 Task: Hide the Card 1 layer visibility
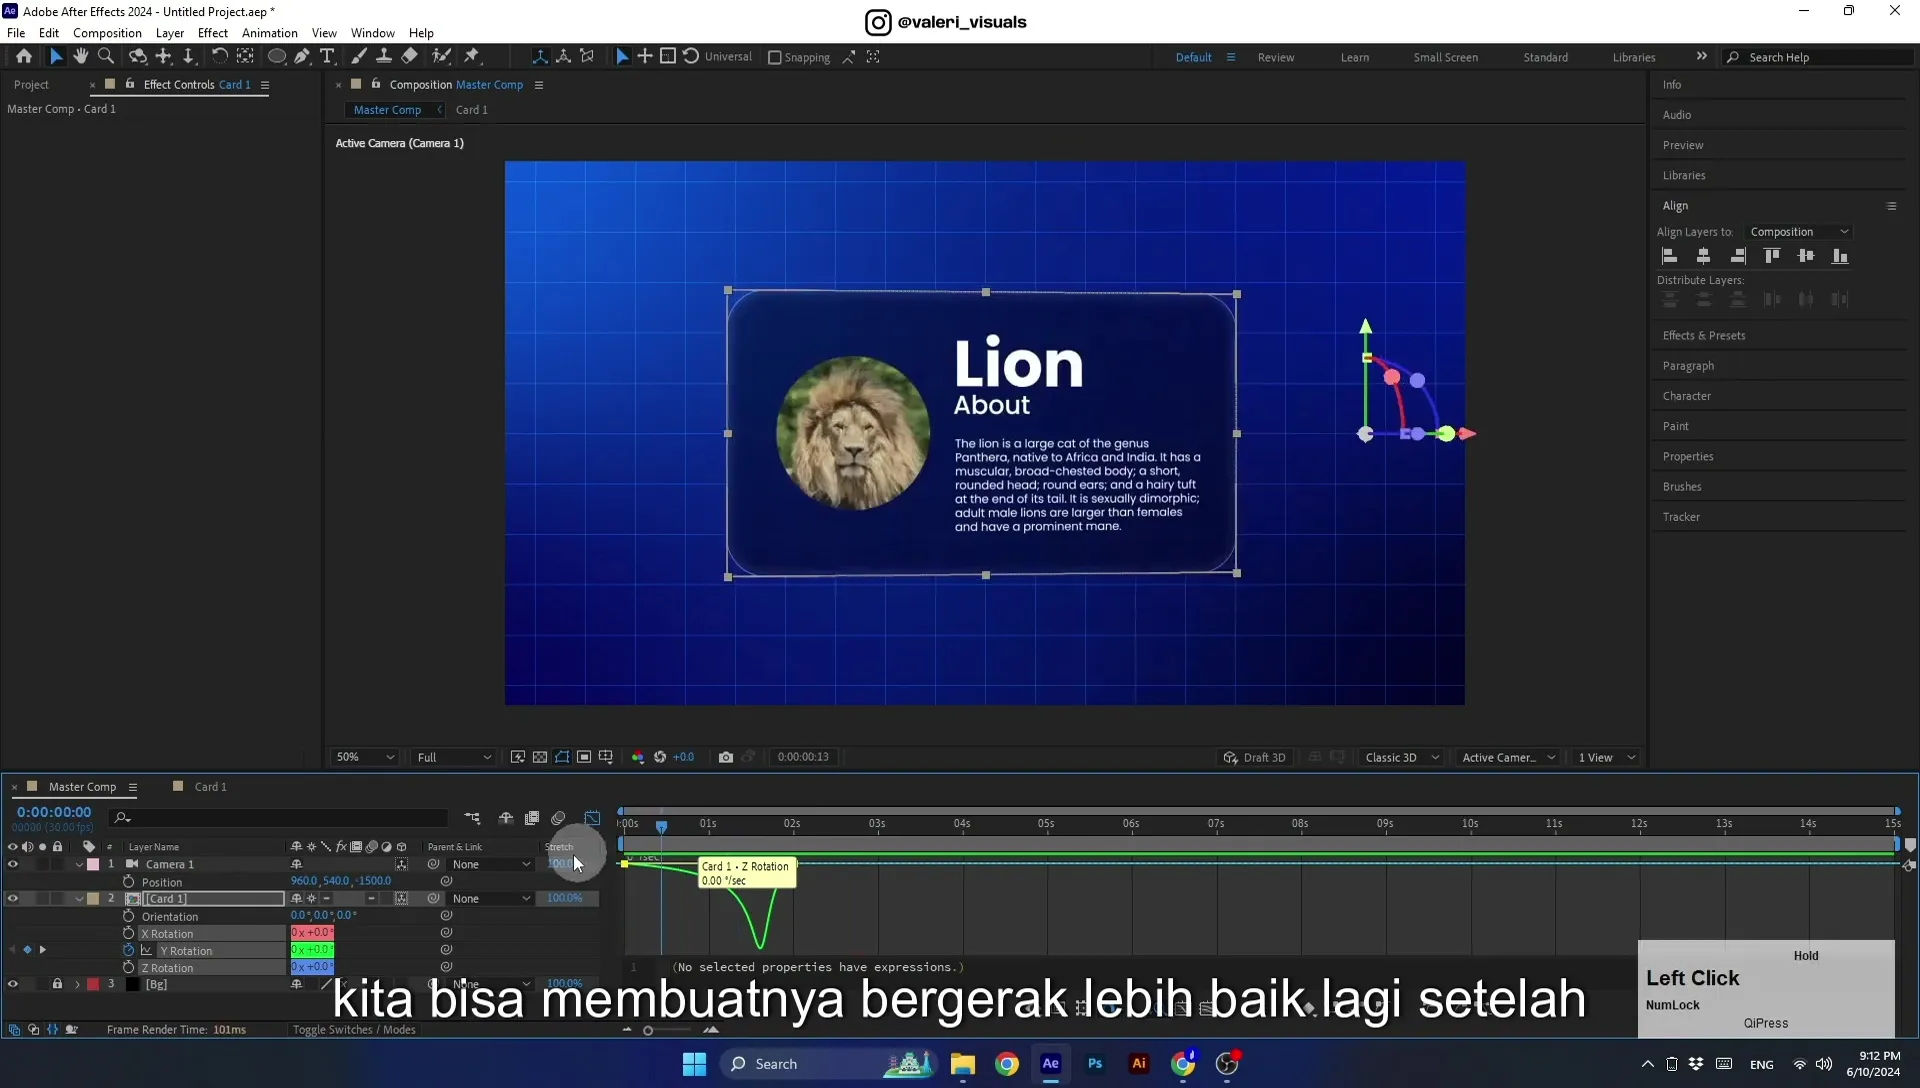(x=13, y=898)
